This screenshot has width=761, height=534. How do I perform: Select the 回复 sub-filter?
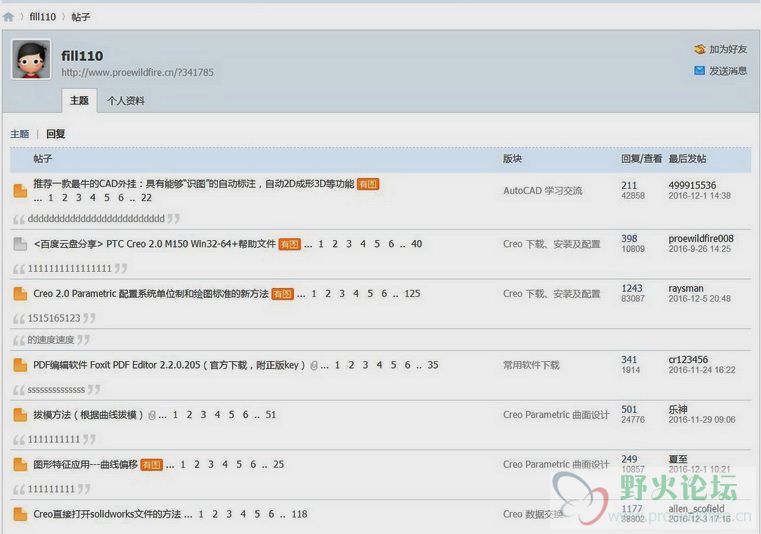tap(56, 134)
